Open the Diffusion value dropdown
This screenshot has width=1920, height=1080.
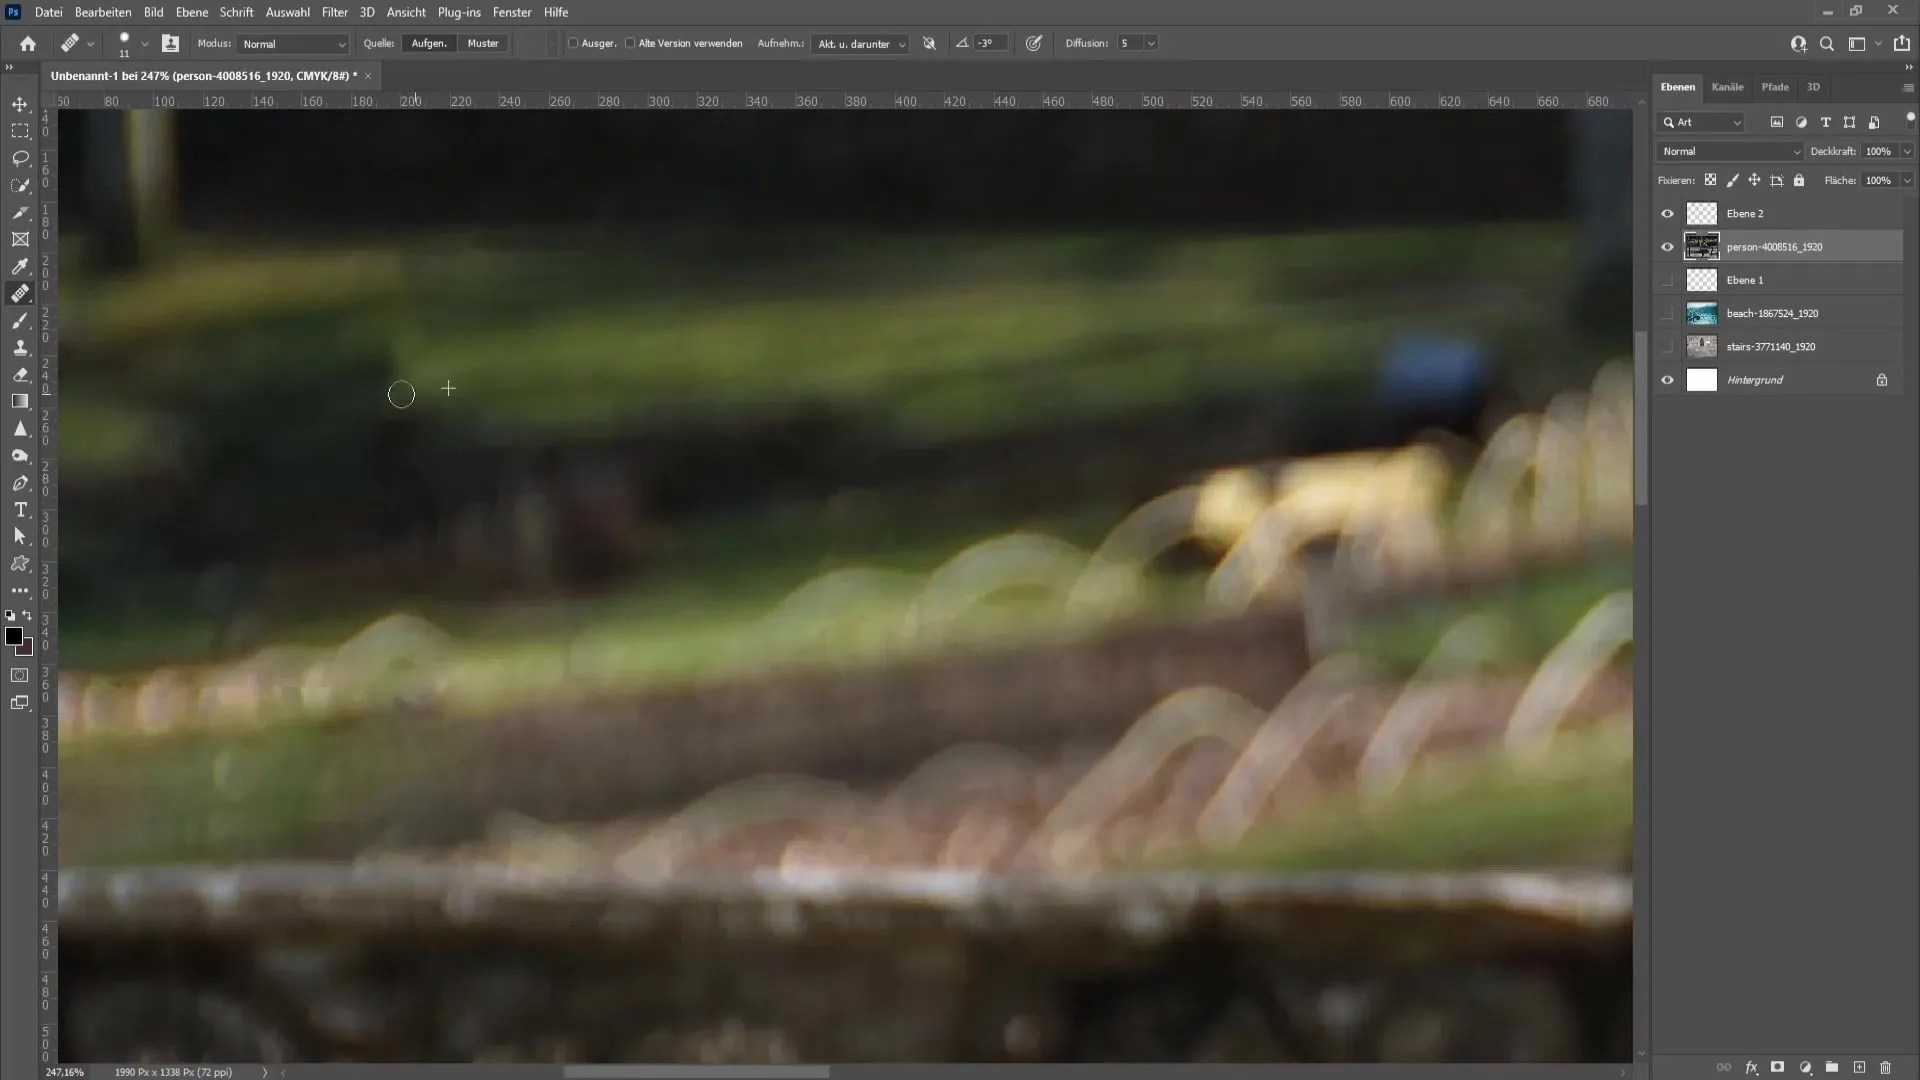click(1149, 42)
